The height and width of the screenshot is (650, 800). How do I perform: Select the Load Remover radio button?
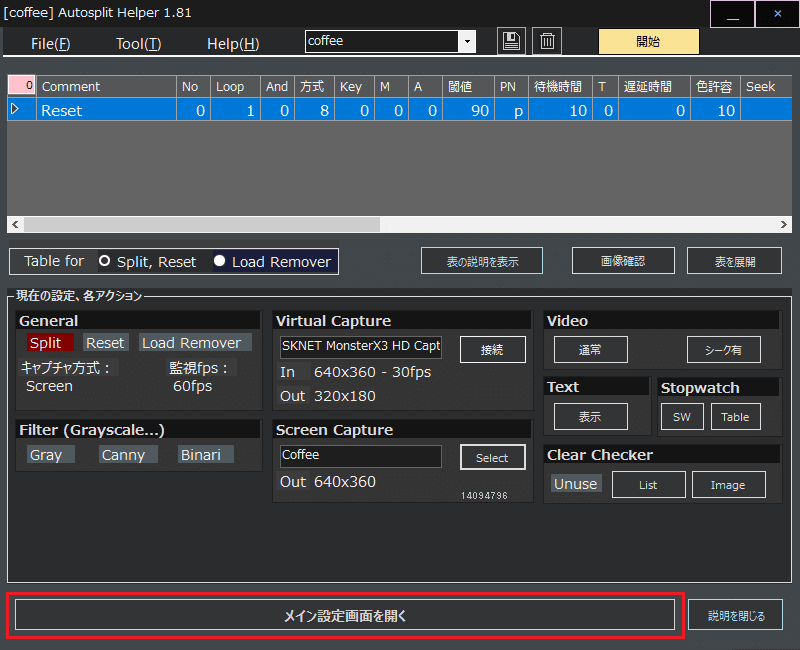[x=219, y=261]
